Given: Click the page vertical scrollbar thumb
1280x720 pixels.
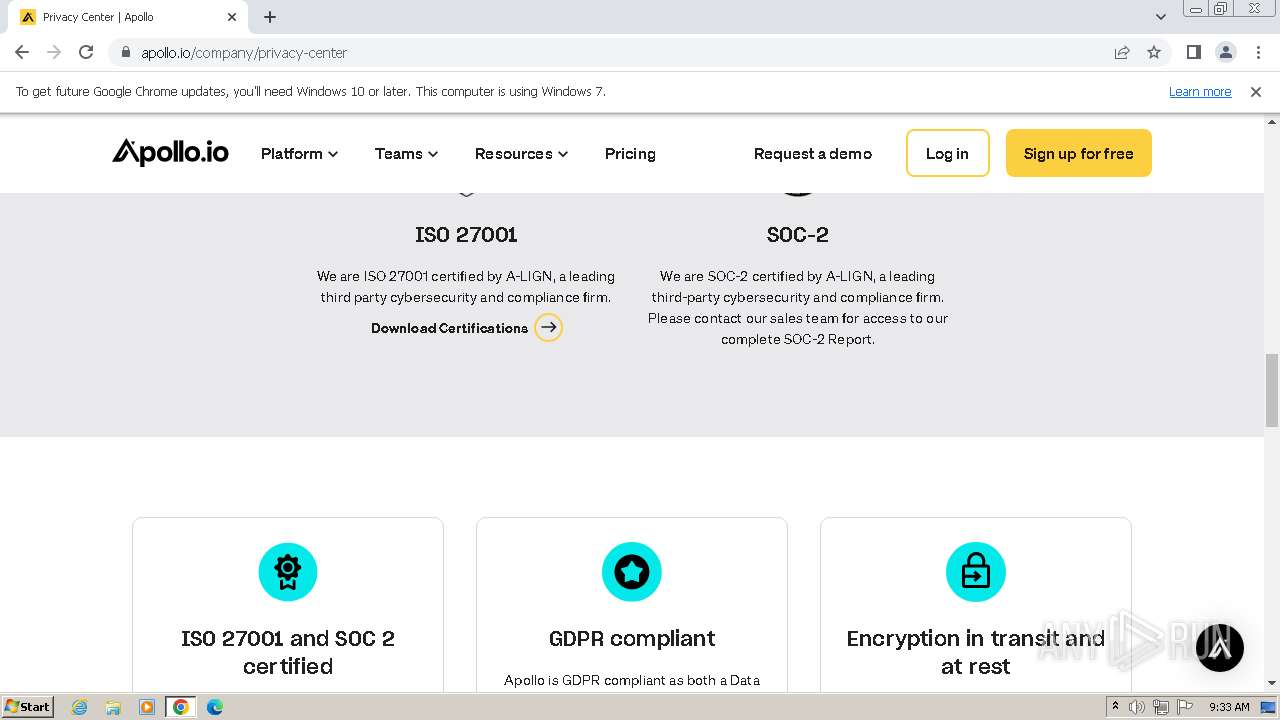Looking at the screenshot, I should click(x=1272, y=390).
